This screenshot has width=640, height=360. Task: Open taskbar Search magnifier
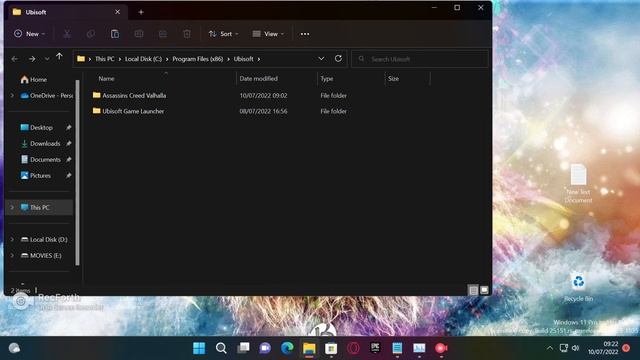(221, 348)
